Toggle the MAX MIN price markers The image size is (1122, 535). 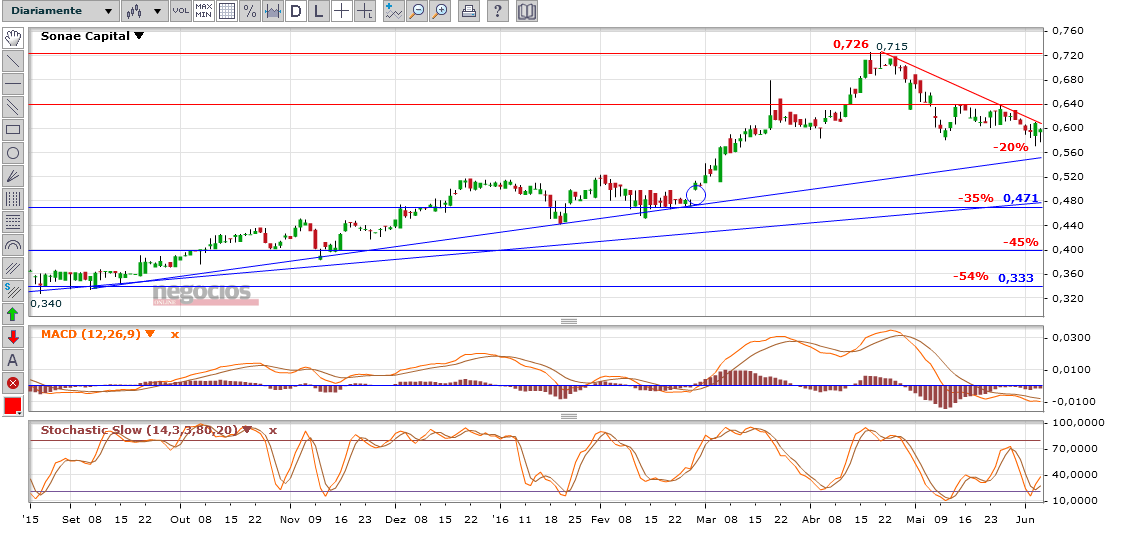[x=203, y=12]
